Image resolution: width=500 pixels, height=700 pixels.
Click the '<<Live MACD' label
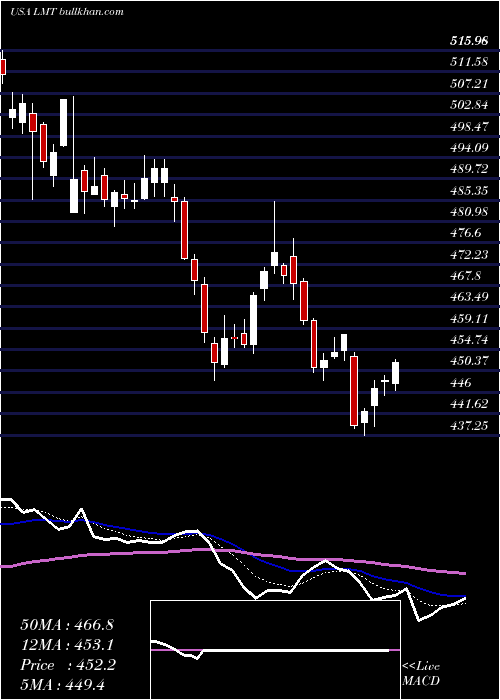click(x=421, y=673)
